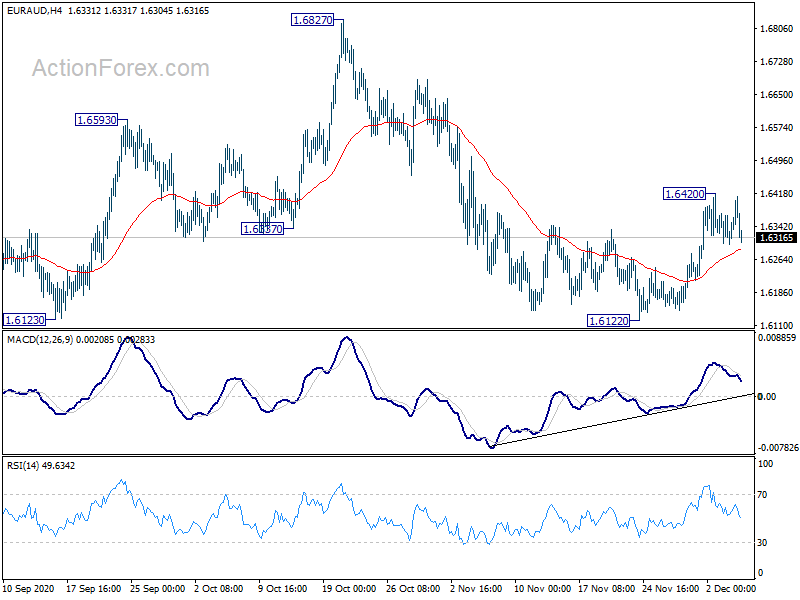
Task: Click the 1.61230 low price label
Action: (x=24, y=320)
